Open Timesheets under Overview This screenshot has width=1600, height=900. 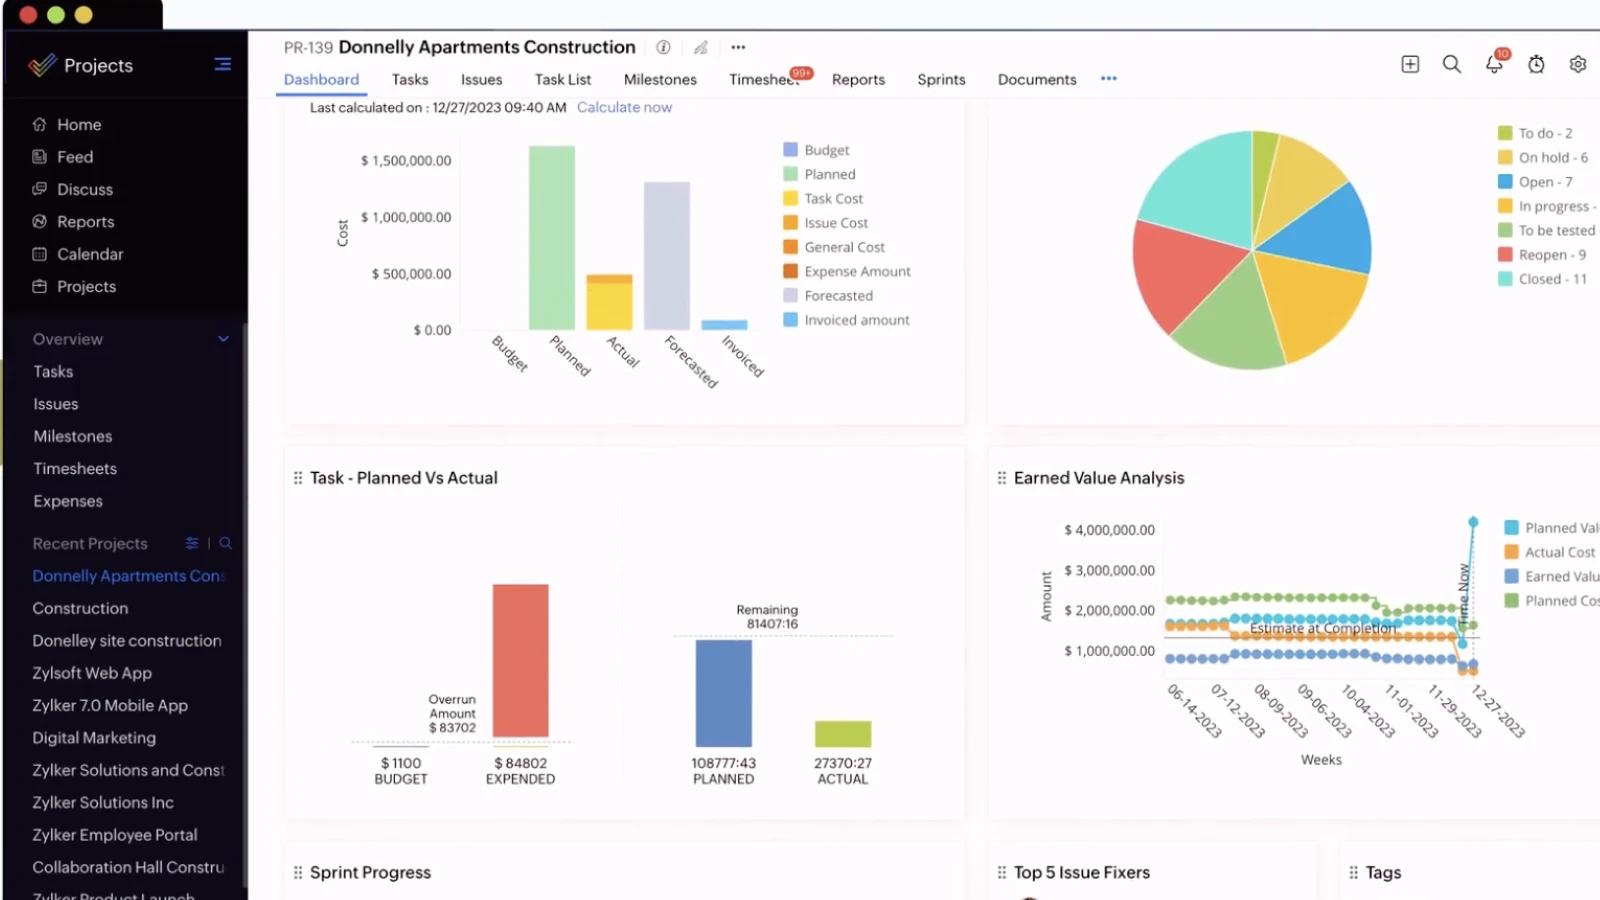pyautogui.click(x=75, y=468)
